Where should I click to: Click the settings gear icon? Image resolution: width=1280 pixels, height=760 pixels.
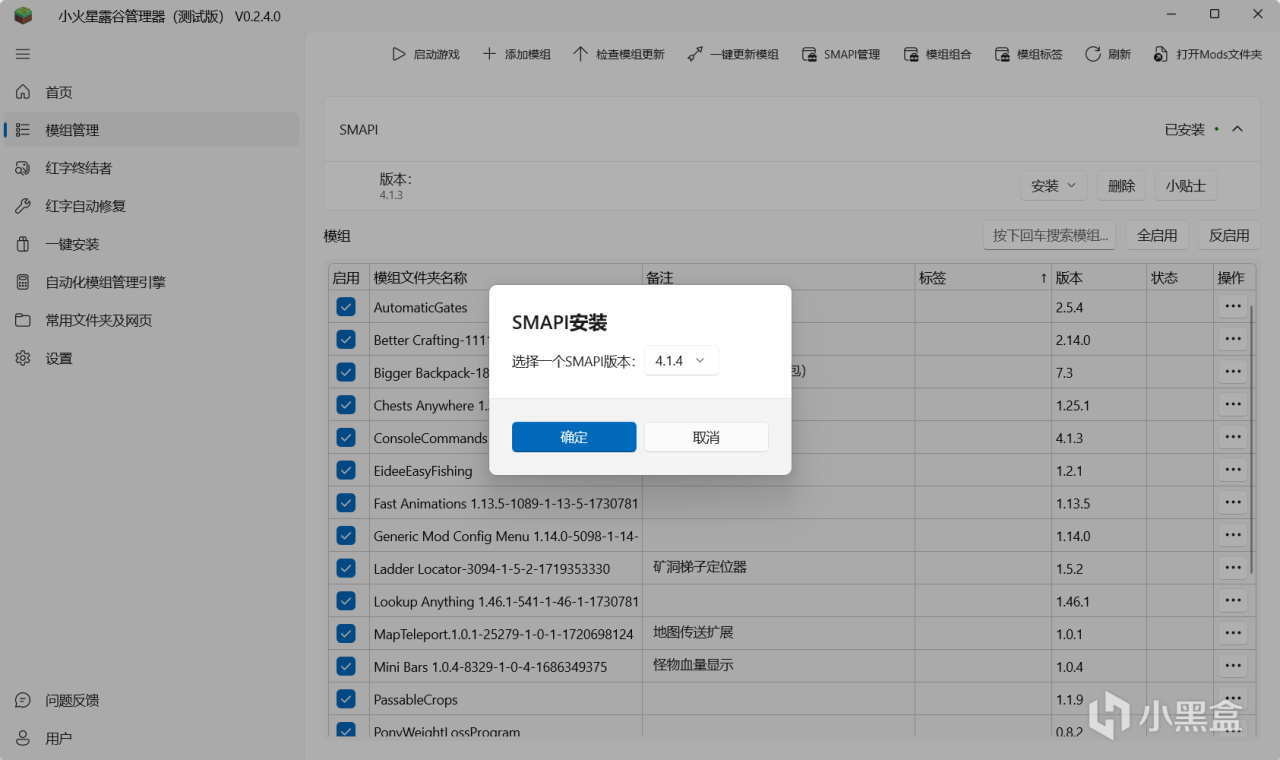pos(23,358)
